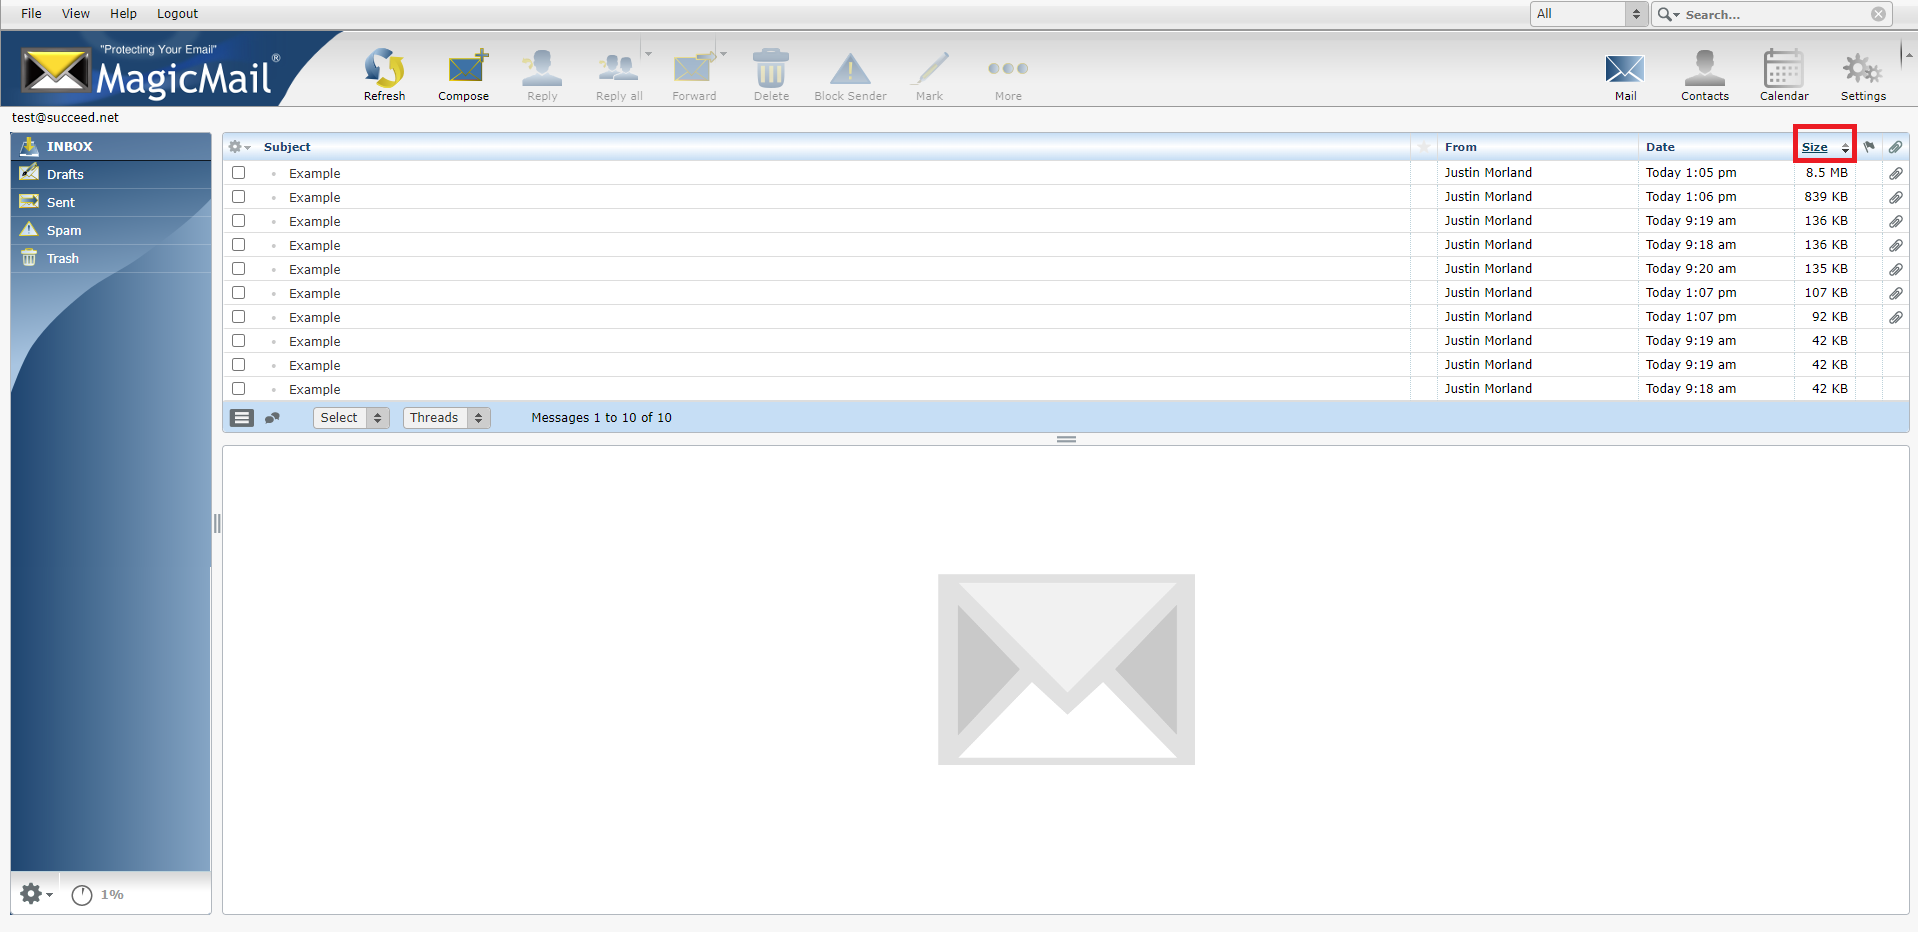
Task: Expand the Reply all dropdown arrow
Action: (648, 54)
